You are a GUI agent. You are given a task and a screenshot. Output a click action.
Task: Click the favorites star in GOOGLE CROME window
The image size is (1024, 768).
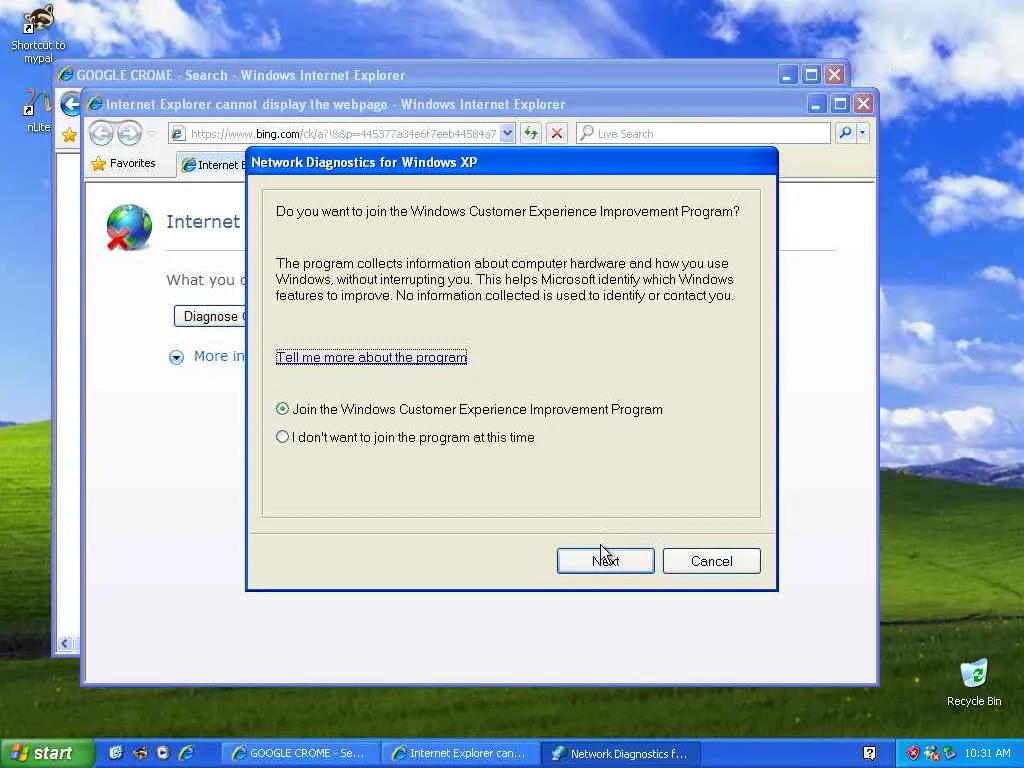pyautogui.click(x=69, y=135)
